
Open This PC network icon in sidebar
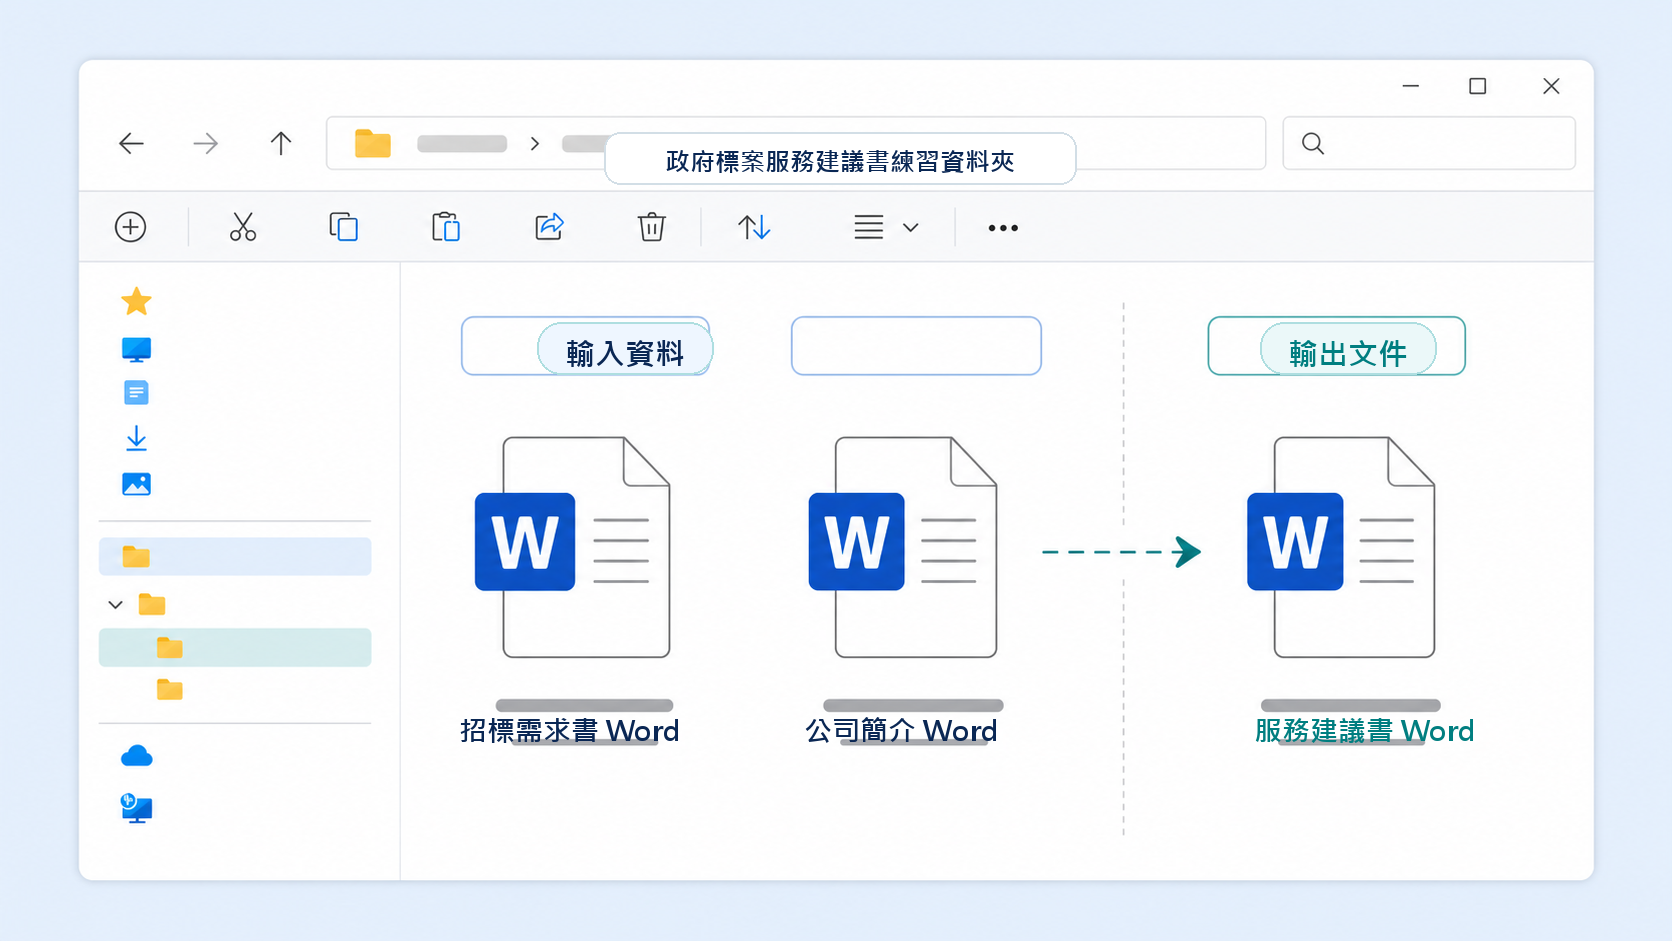click(x=136, y=808)
